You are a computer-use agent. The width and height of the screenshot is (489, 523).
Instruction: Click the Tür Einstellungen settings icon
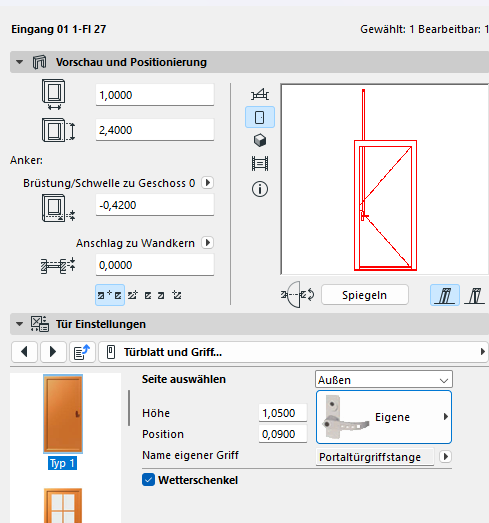[x=40, y=324]
